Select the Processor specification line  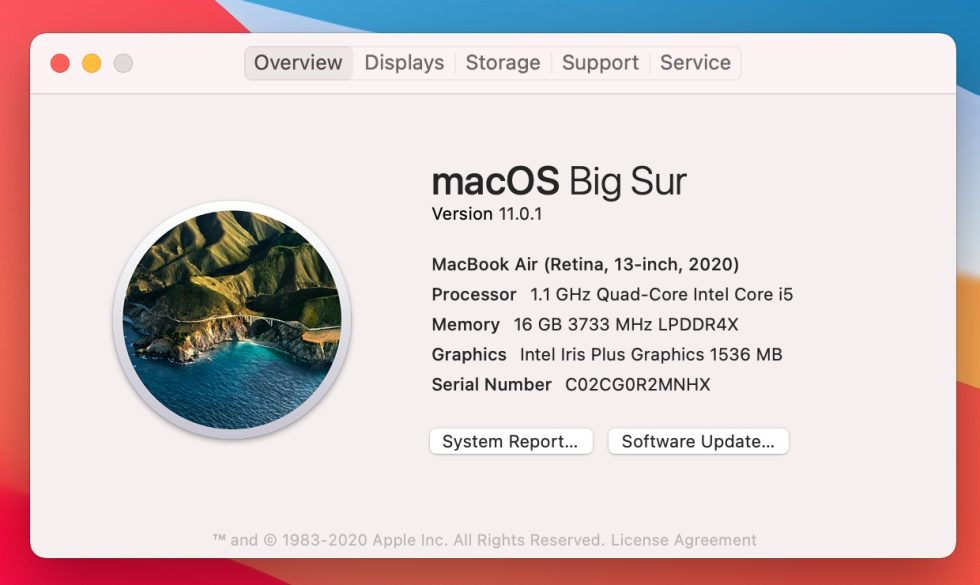click(611, 294)
